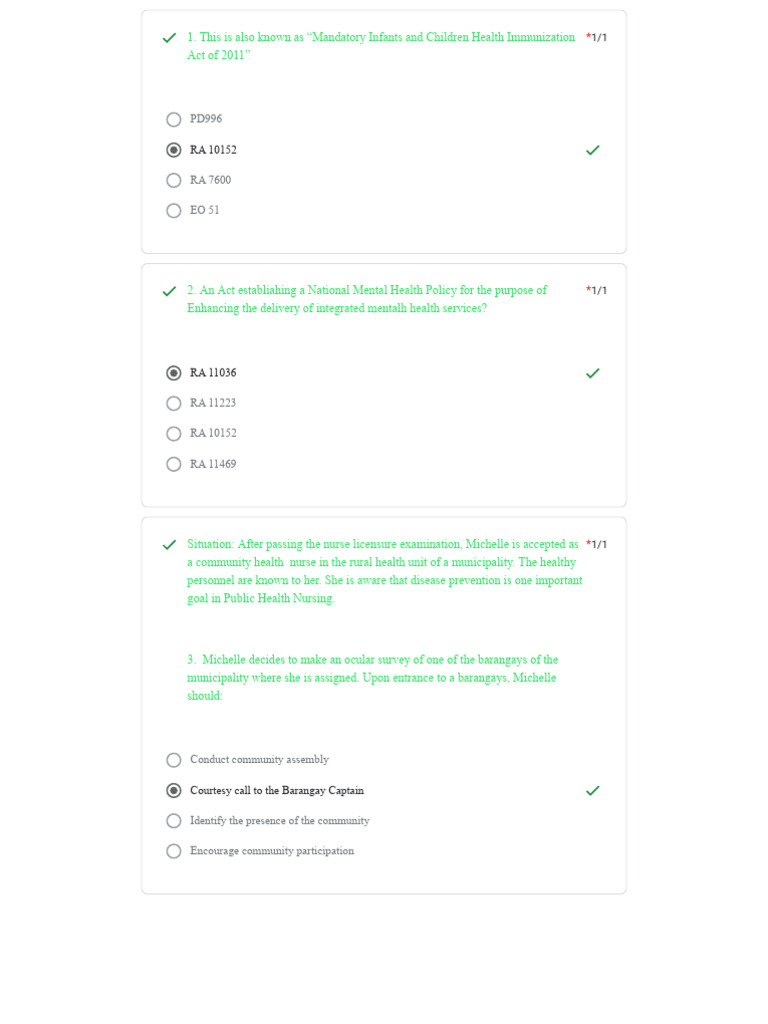Choose the RA 11223 option
768x1024 pixels.
pos(174,404)
